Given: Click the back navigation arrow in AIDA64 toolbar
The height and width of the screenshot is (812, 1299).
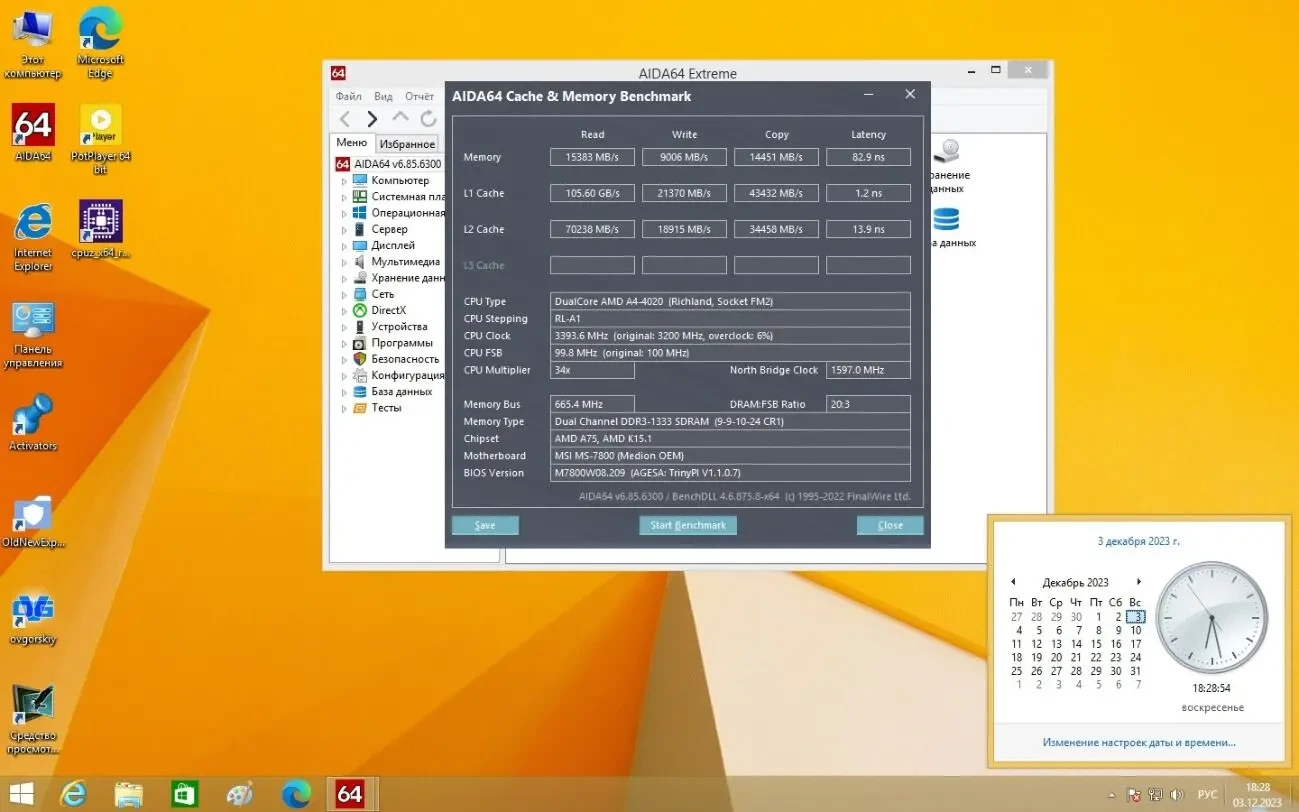Looking at the screenshot, I should (346, 117).
